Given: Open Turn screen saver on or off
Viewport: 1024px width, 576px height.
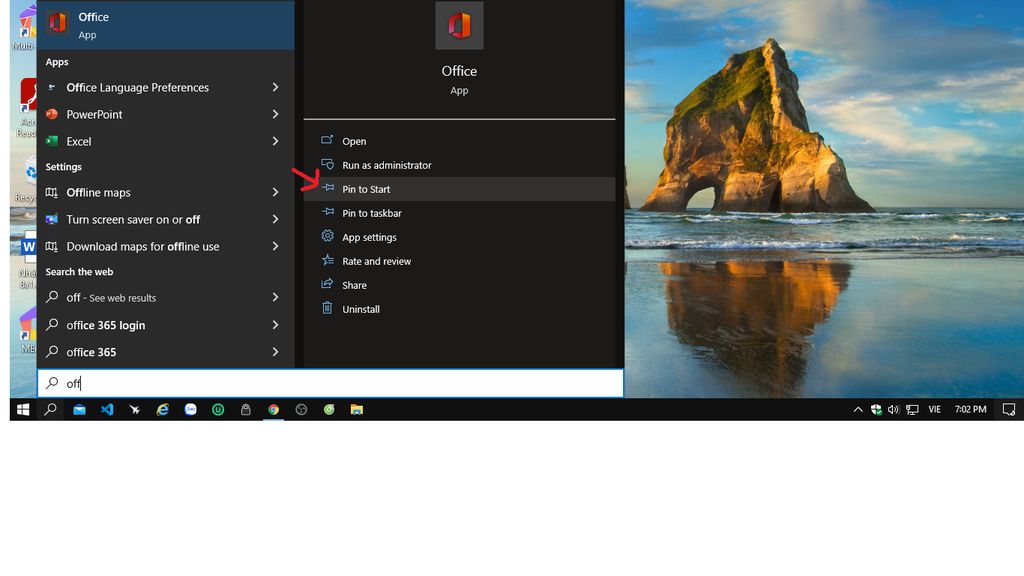Looking at the screenshot, I should [133, 219].
